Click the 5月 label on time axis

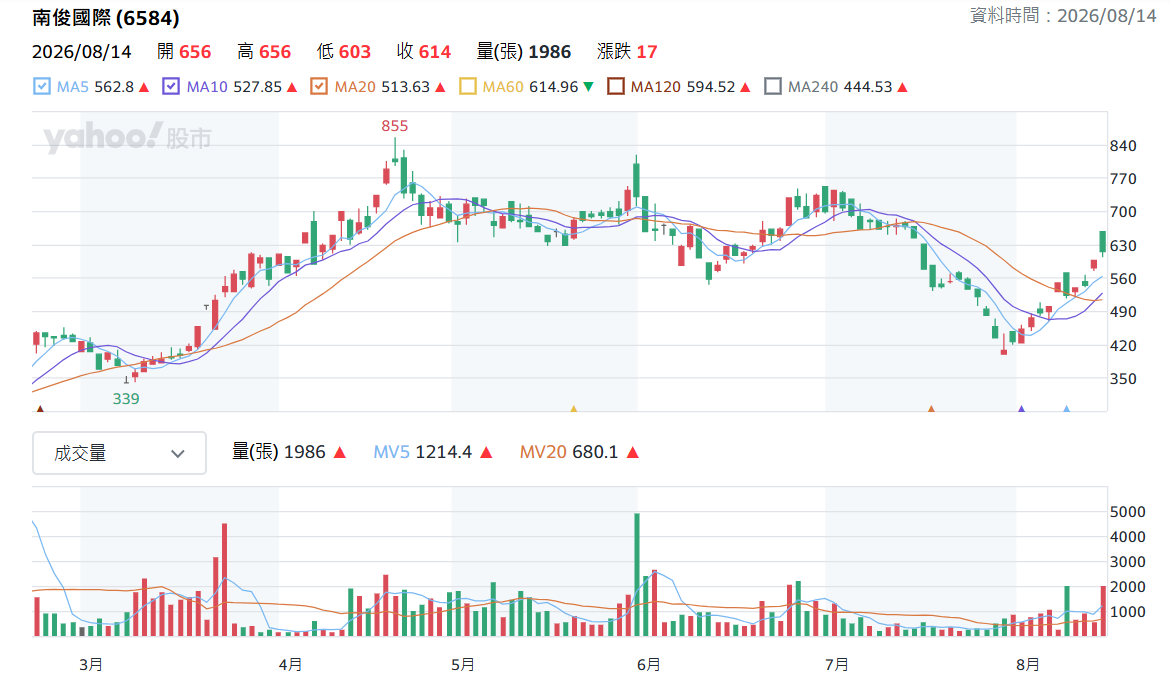pos(463,664)
